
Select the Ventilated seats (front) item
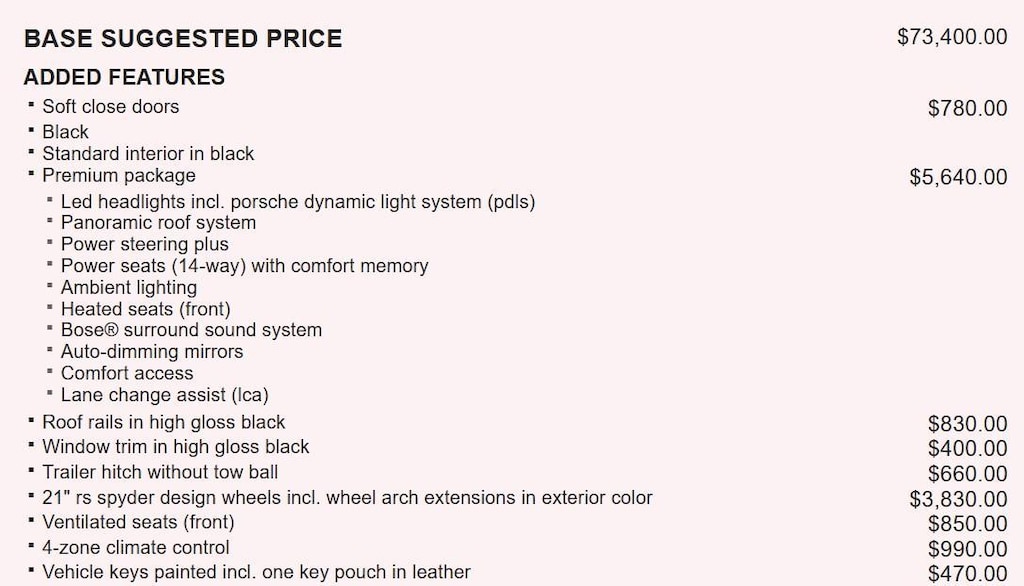coord(138,522)
